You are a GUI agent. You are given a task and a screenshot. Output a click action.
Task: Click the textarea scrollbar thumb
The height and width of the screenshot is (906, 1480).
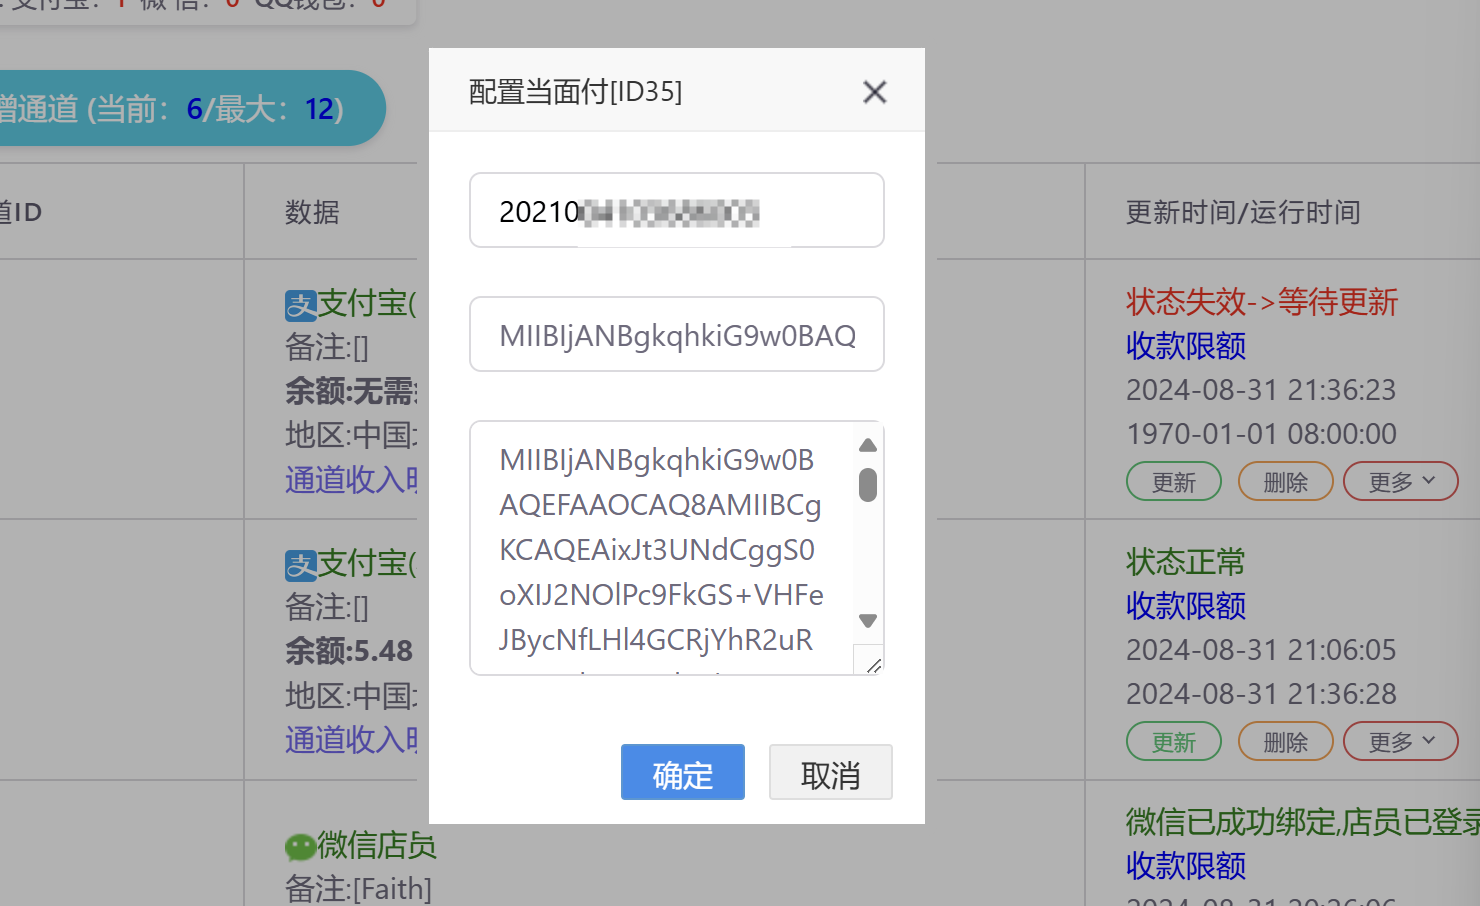(x=868, y=485)
